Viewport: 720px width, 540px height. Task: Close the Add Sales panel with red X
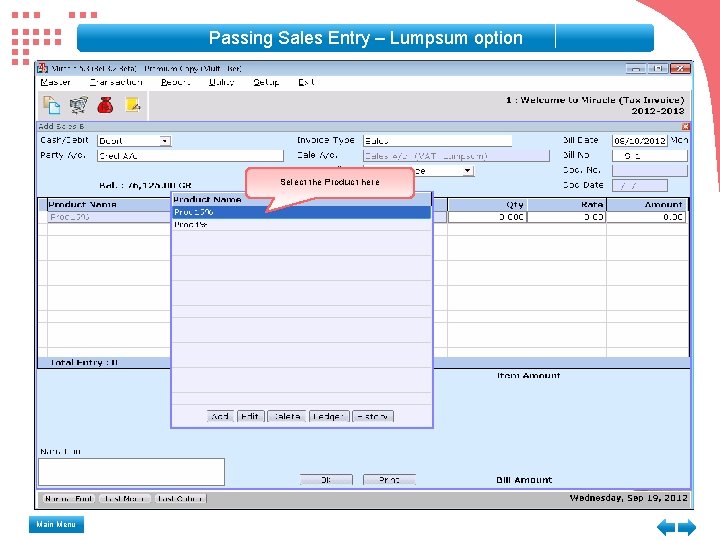click(x=686, y=126)
